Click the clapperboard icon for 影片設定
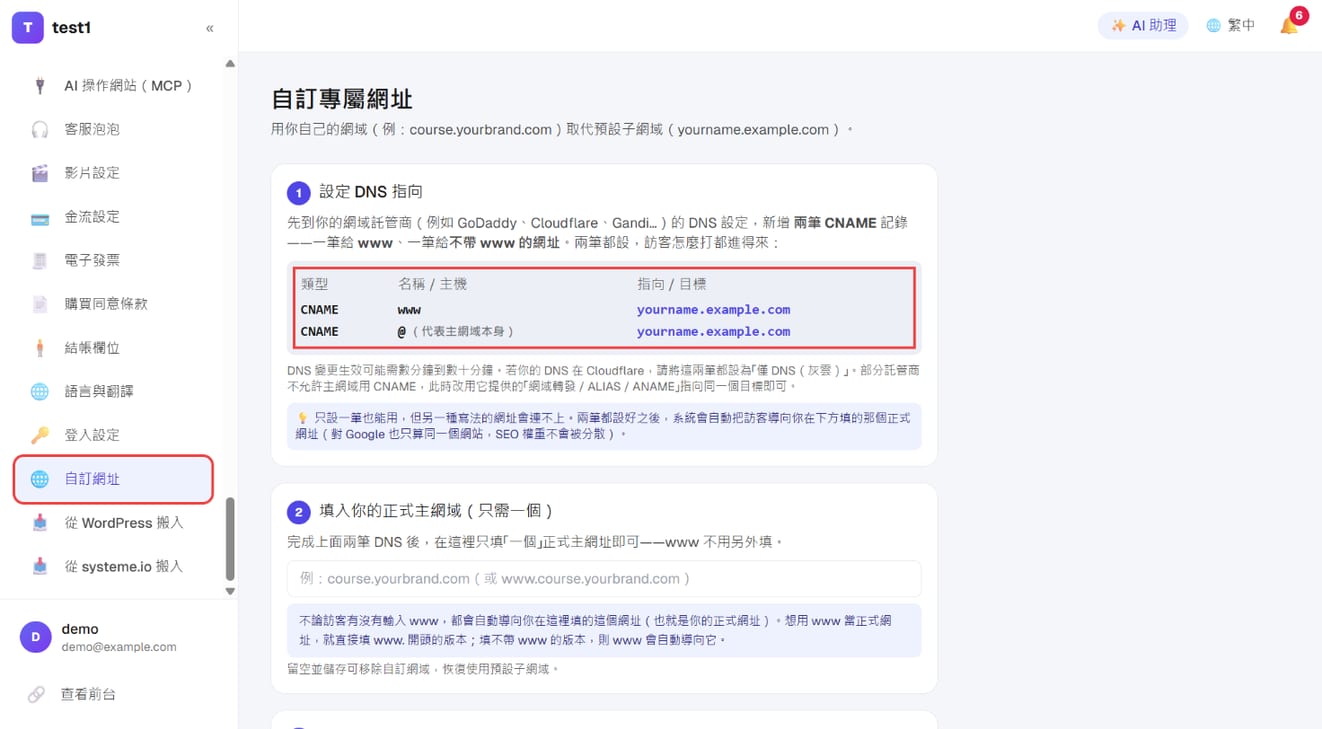This screenshot has height=729, width=1322. pos(40,173)
